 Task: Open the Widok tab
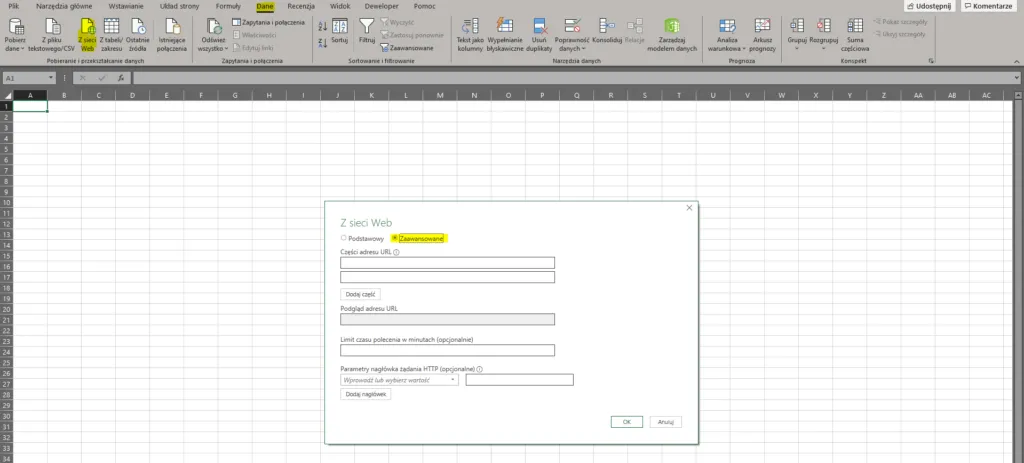(x=340, y=6)
